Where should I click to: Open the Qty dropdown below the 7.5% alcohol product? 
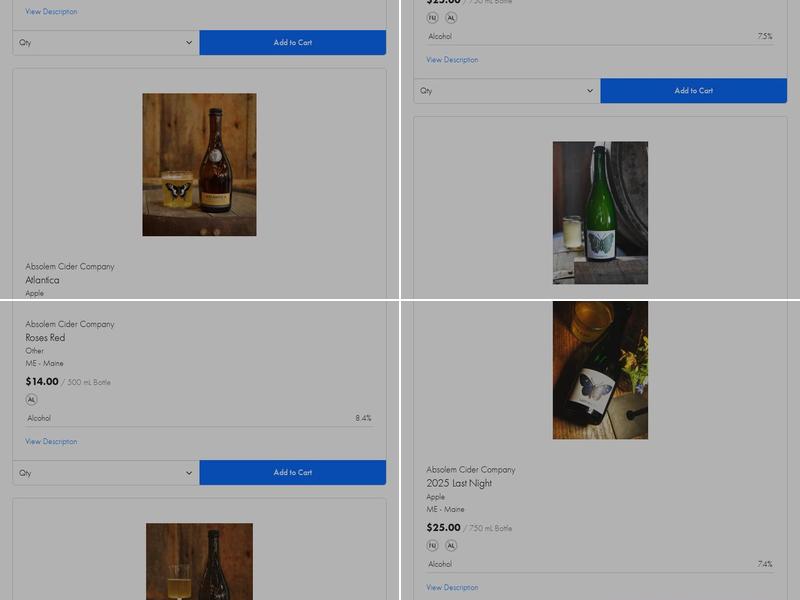pos(507,91)
